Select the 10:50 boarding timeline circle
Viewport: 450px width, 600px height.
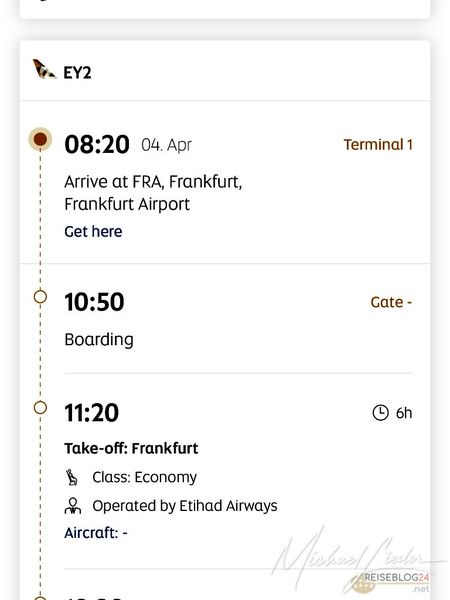point(40,297)
